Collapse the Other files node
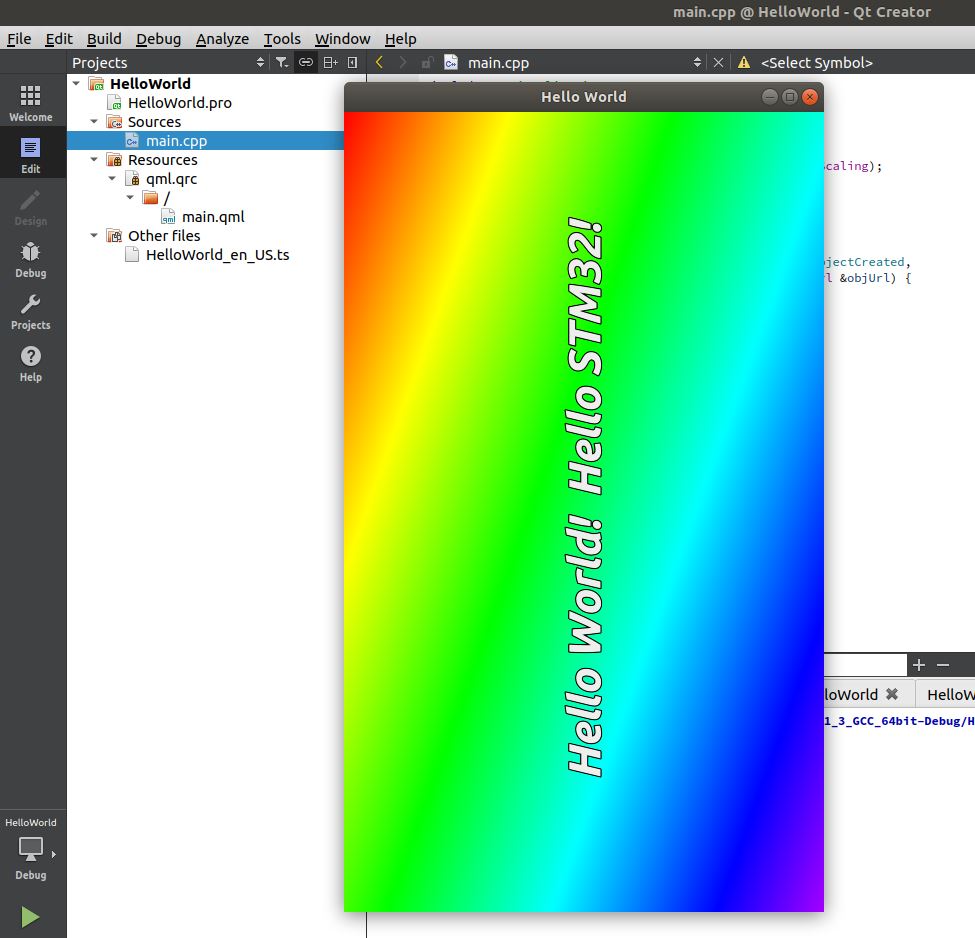 94,235
